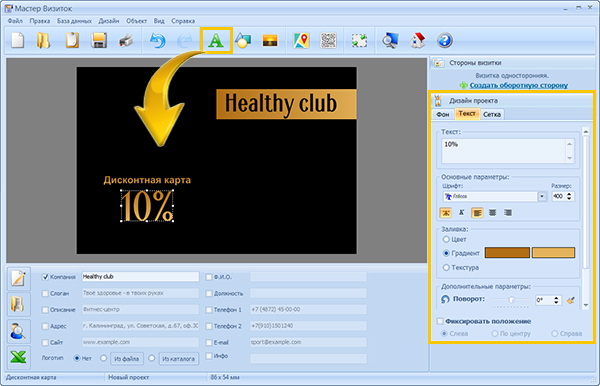Switch to the Фон tab
Viewport: 600px width, 386px height.
443,114
